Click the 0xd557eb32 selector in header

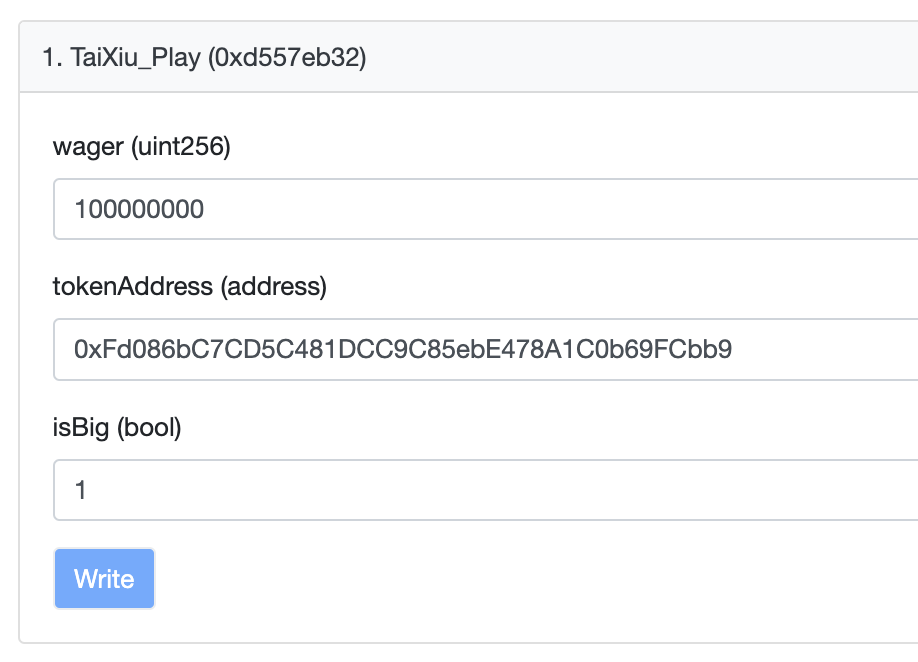(286, 58)
